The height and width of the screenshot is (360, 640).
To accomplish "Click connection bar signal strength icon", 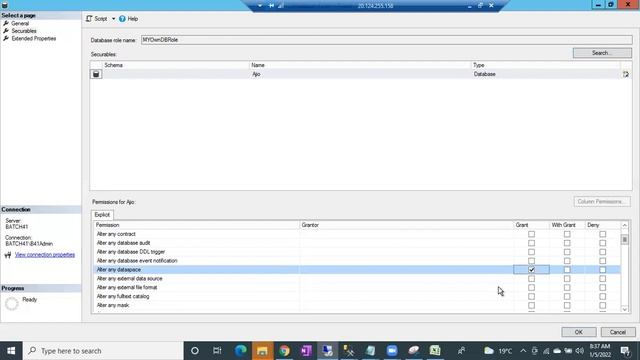I will click(x=281, y=6).
